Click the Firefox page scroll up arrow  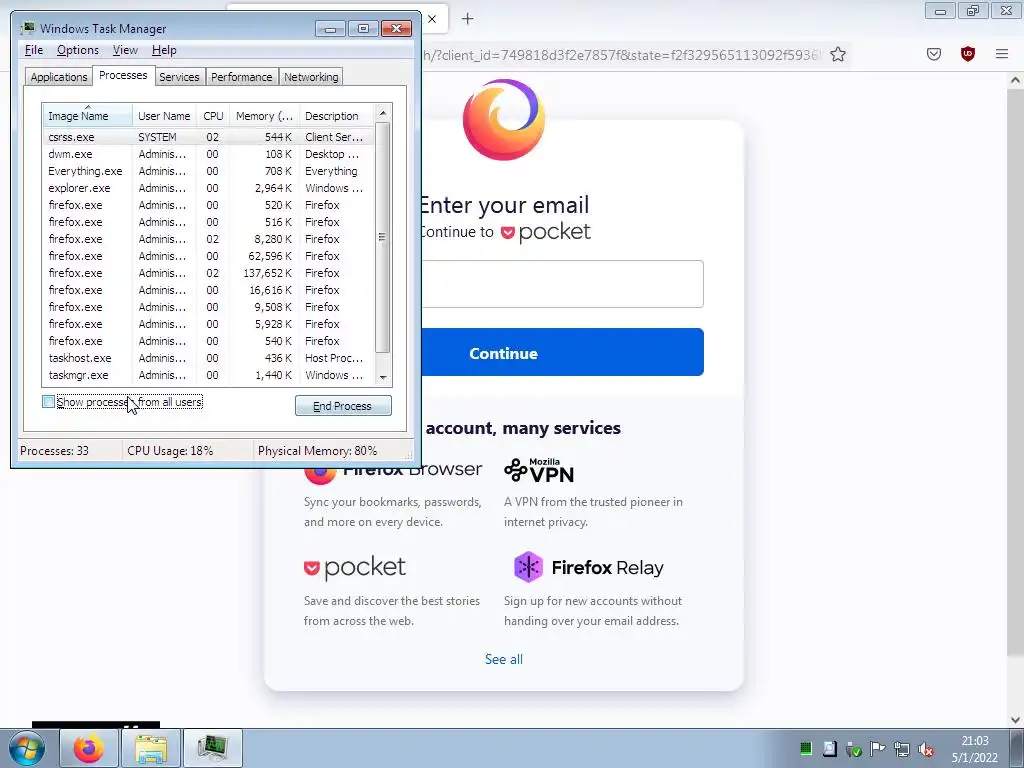tap(1015, 80)
